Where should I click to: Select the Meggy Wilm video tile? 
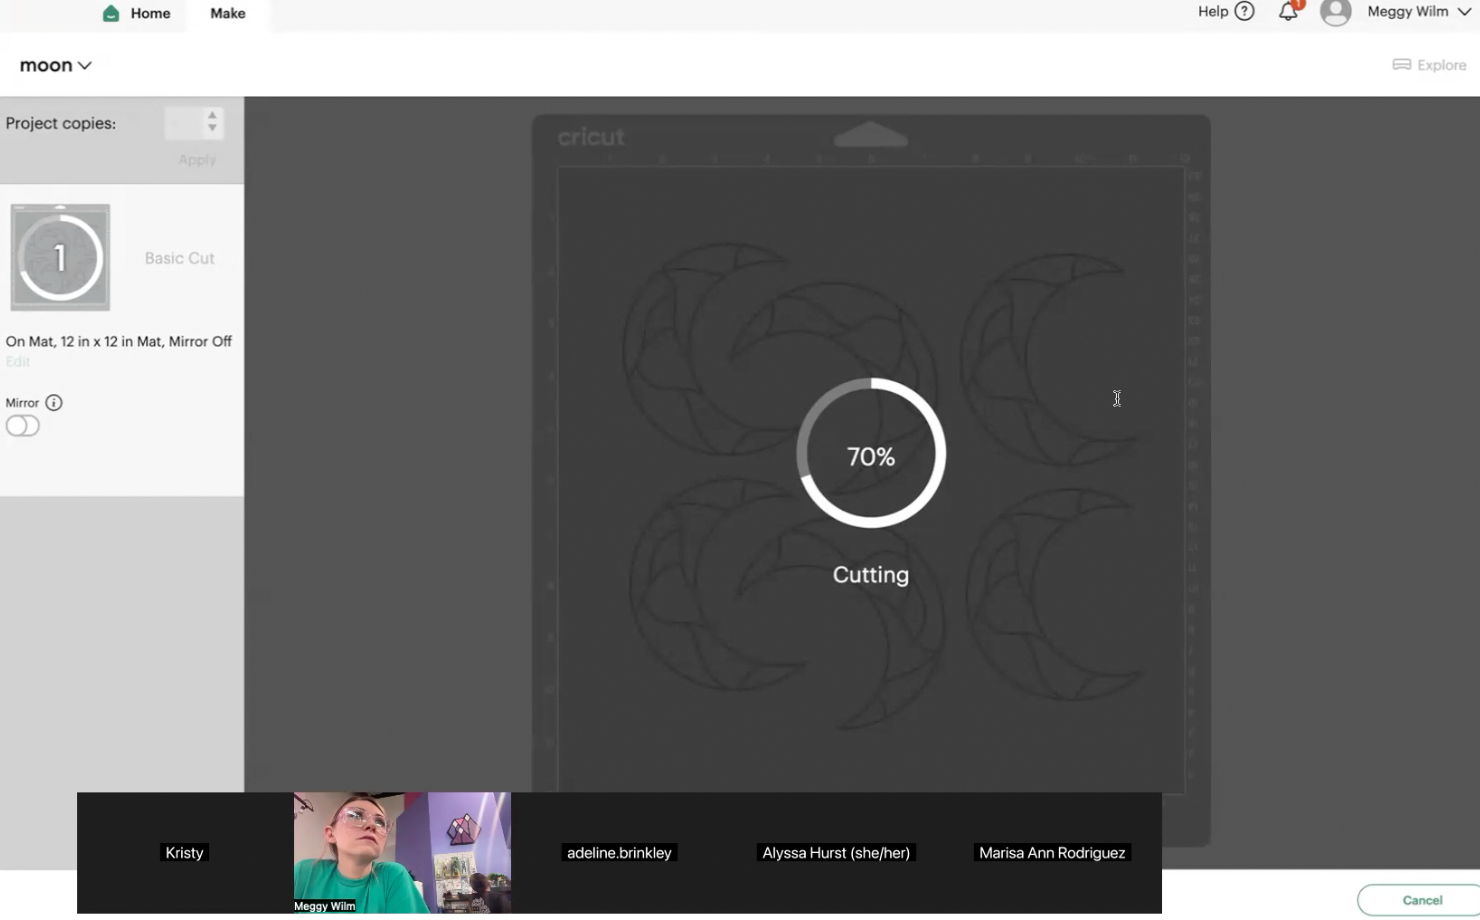tap(402, 853)
